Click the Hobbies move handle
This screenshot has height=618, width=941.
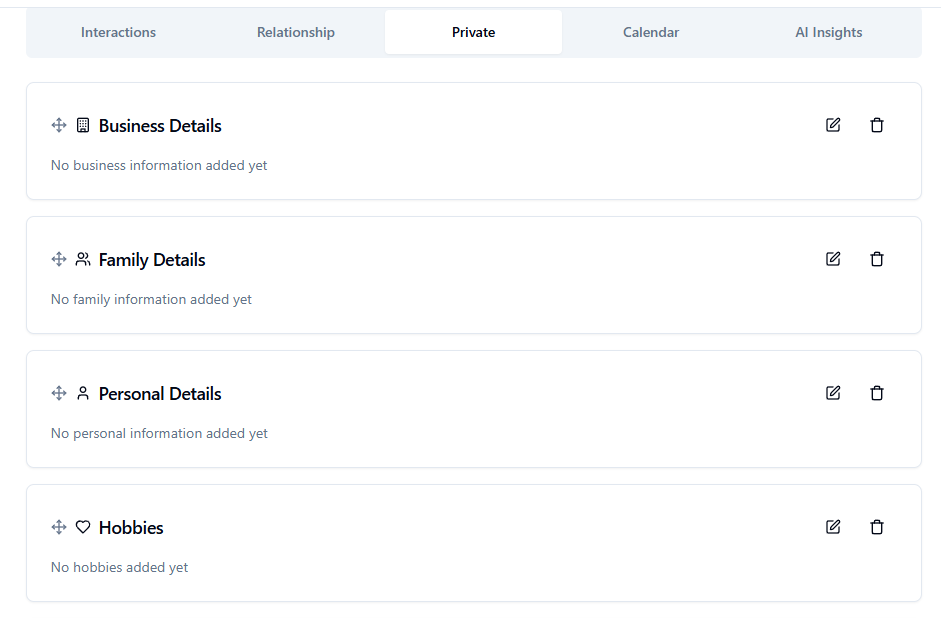click(x=59, y=527)
